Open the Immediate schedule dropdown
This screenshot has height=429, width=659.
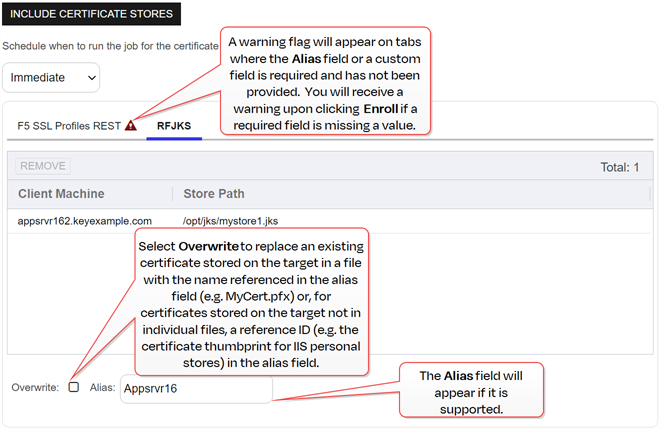point(51,77)
